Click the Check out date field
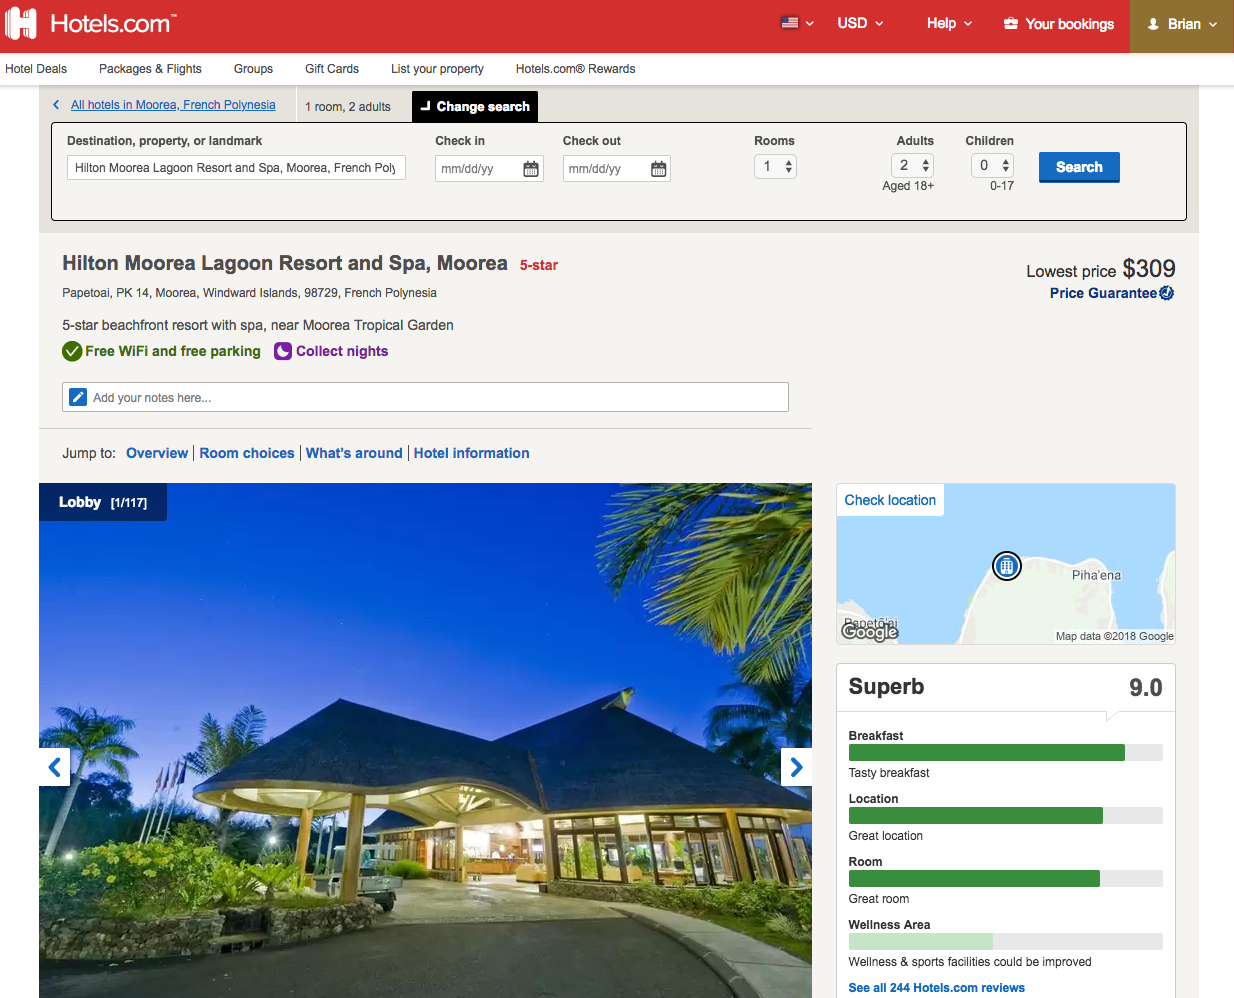 click(x=616, y=169)
